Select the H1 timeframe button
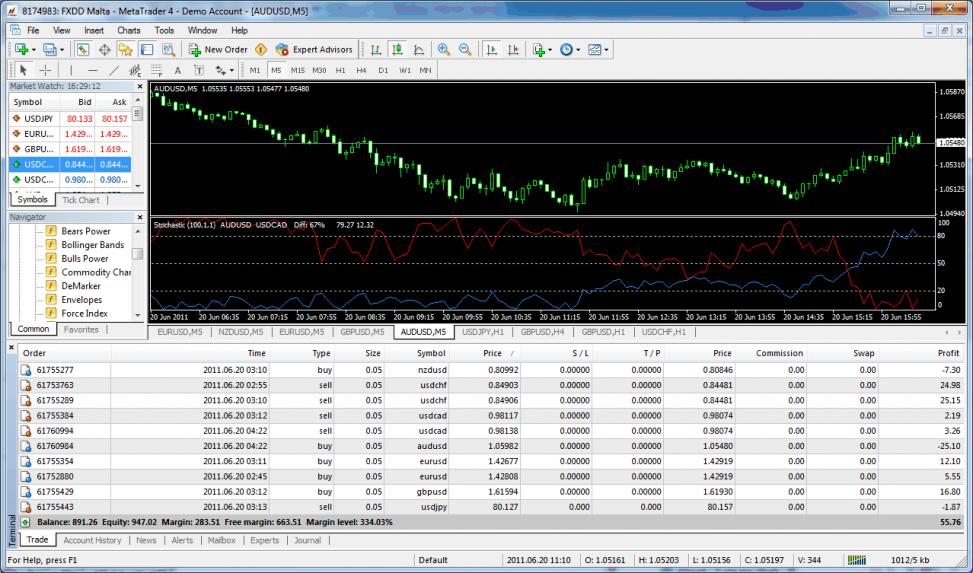The image size is (973, 573). (x=341, y=70)
